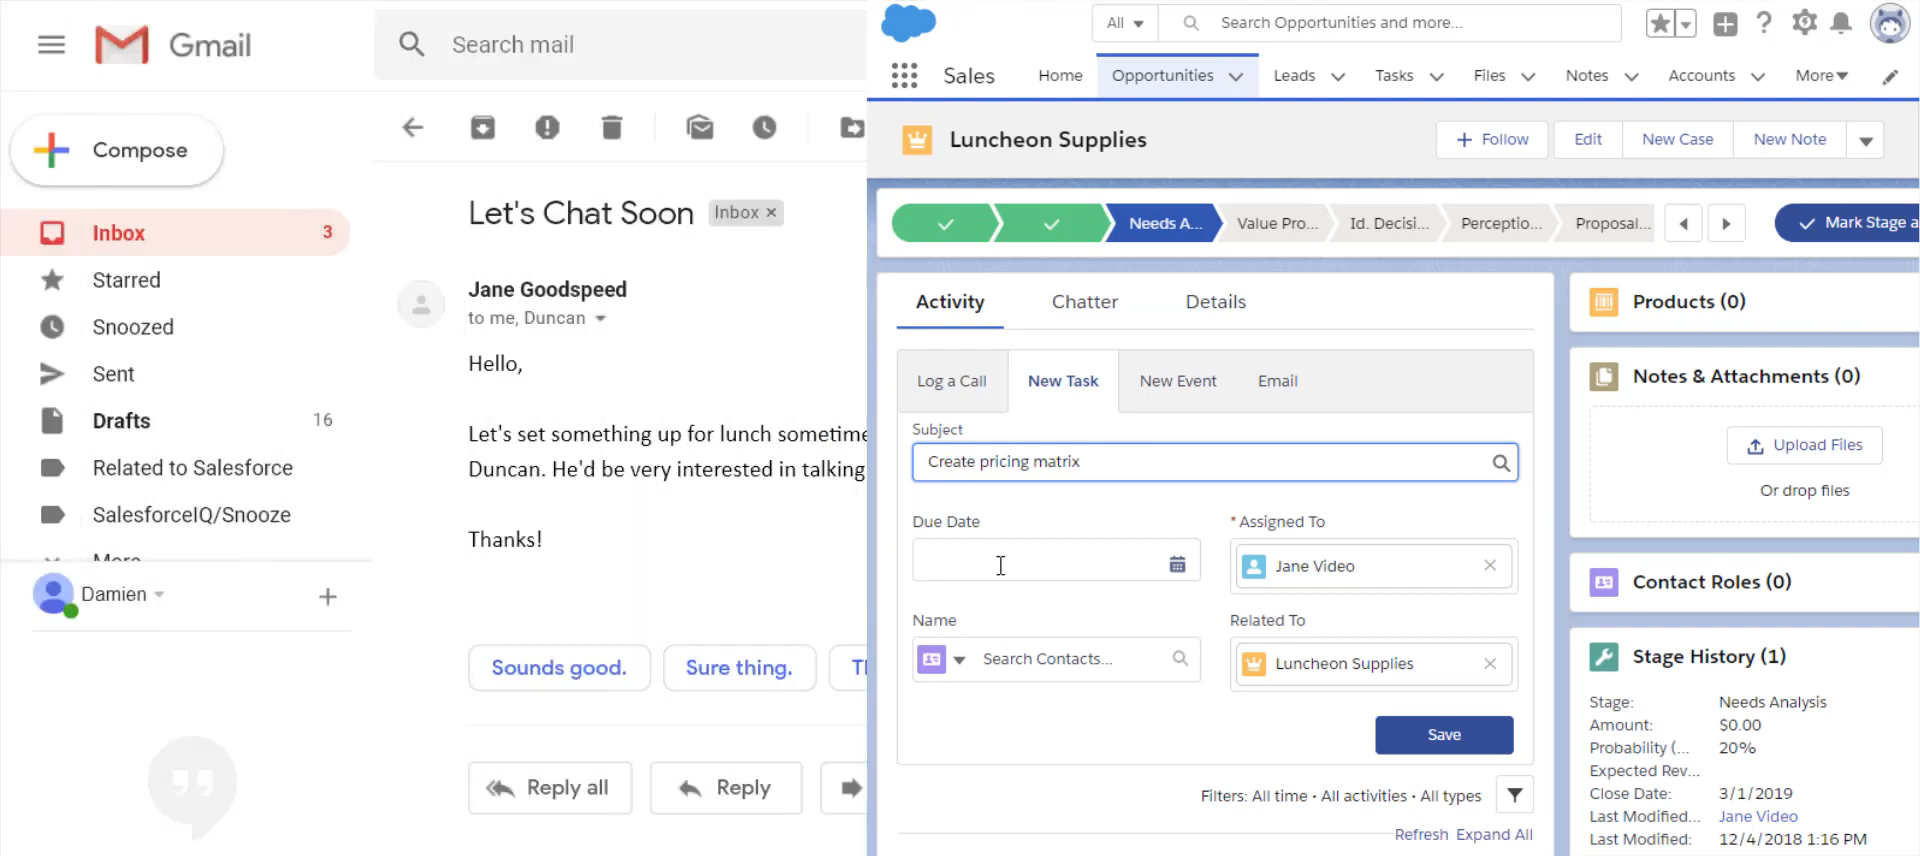Expand the Accounts tab dropdown chevron
Image resolution: width=1920 pixels, height=856 pixels.
(x=1758, y=77)
